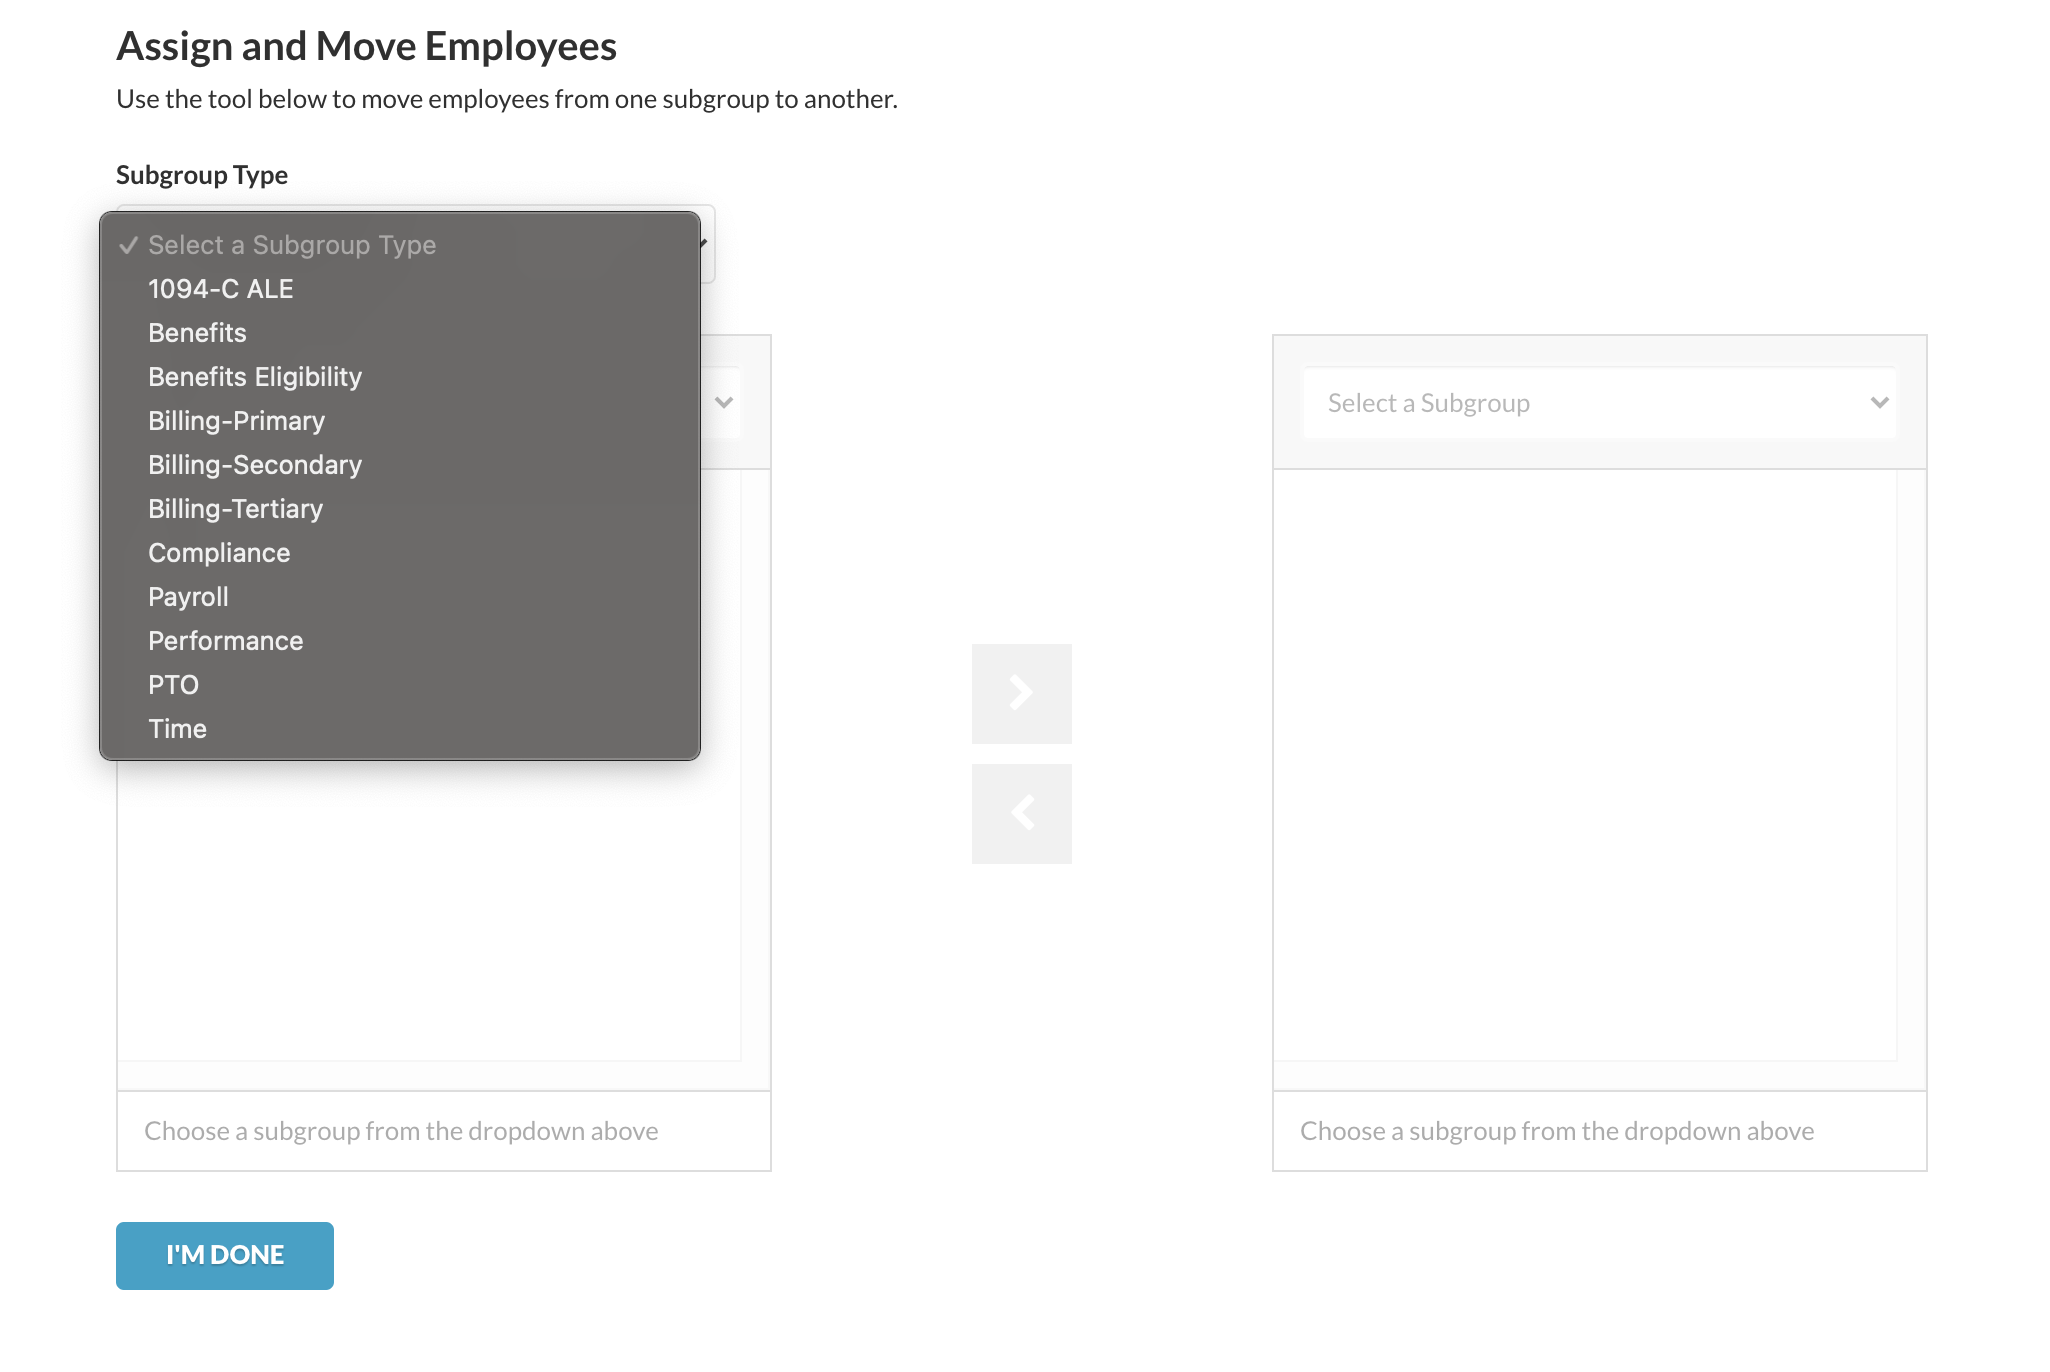Click the left 'Choose a subgroup from the dropdown above' text
The image size is (2050, 1372).
(401, 1131)
